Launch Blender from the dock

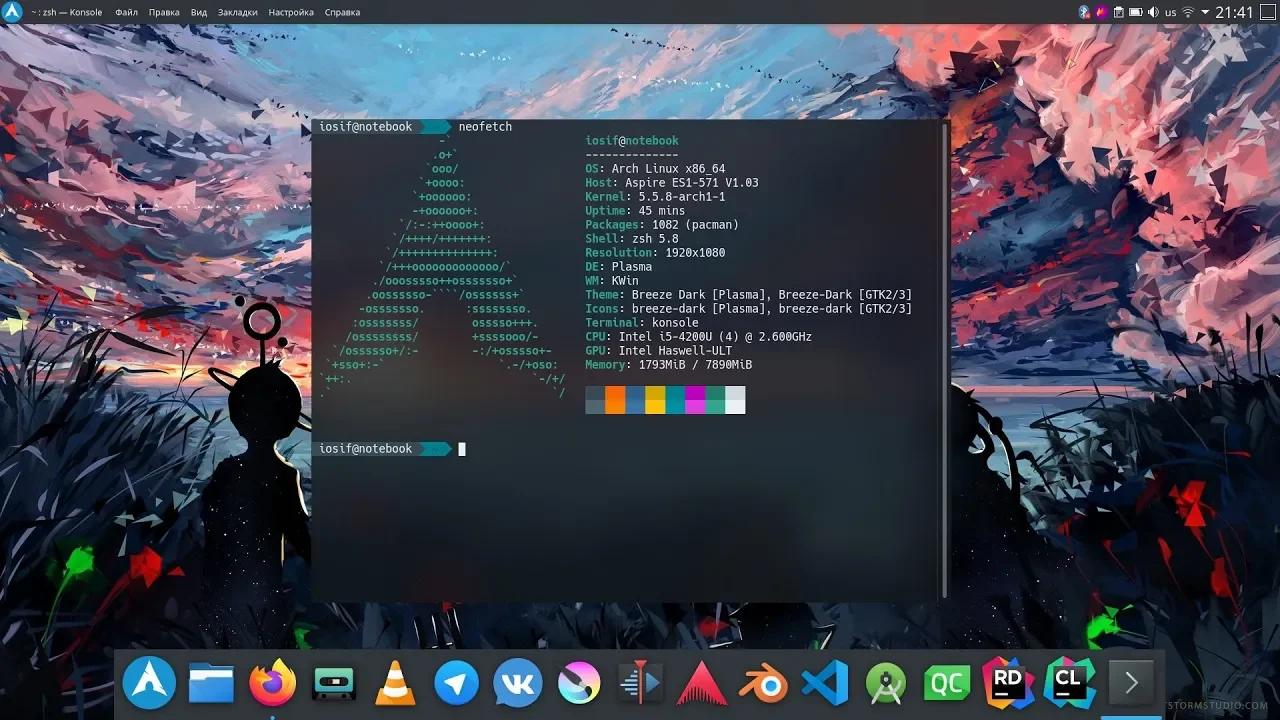762,683
